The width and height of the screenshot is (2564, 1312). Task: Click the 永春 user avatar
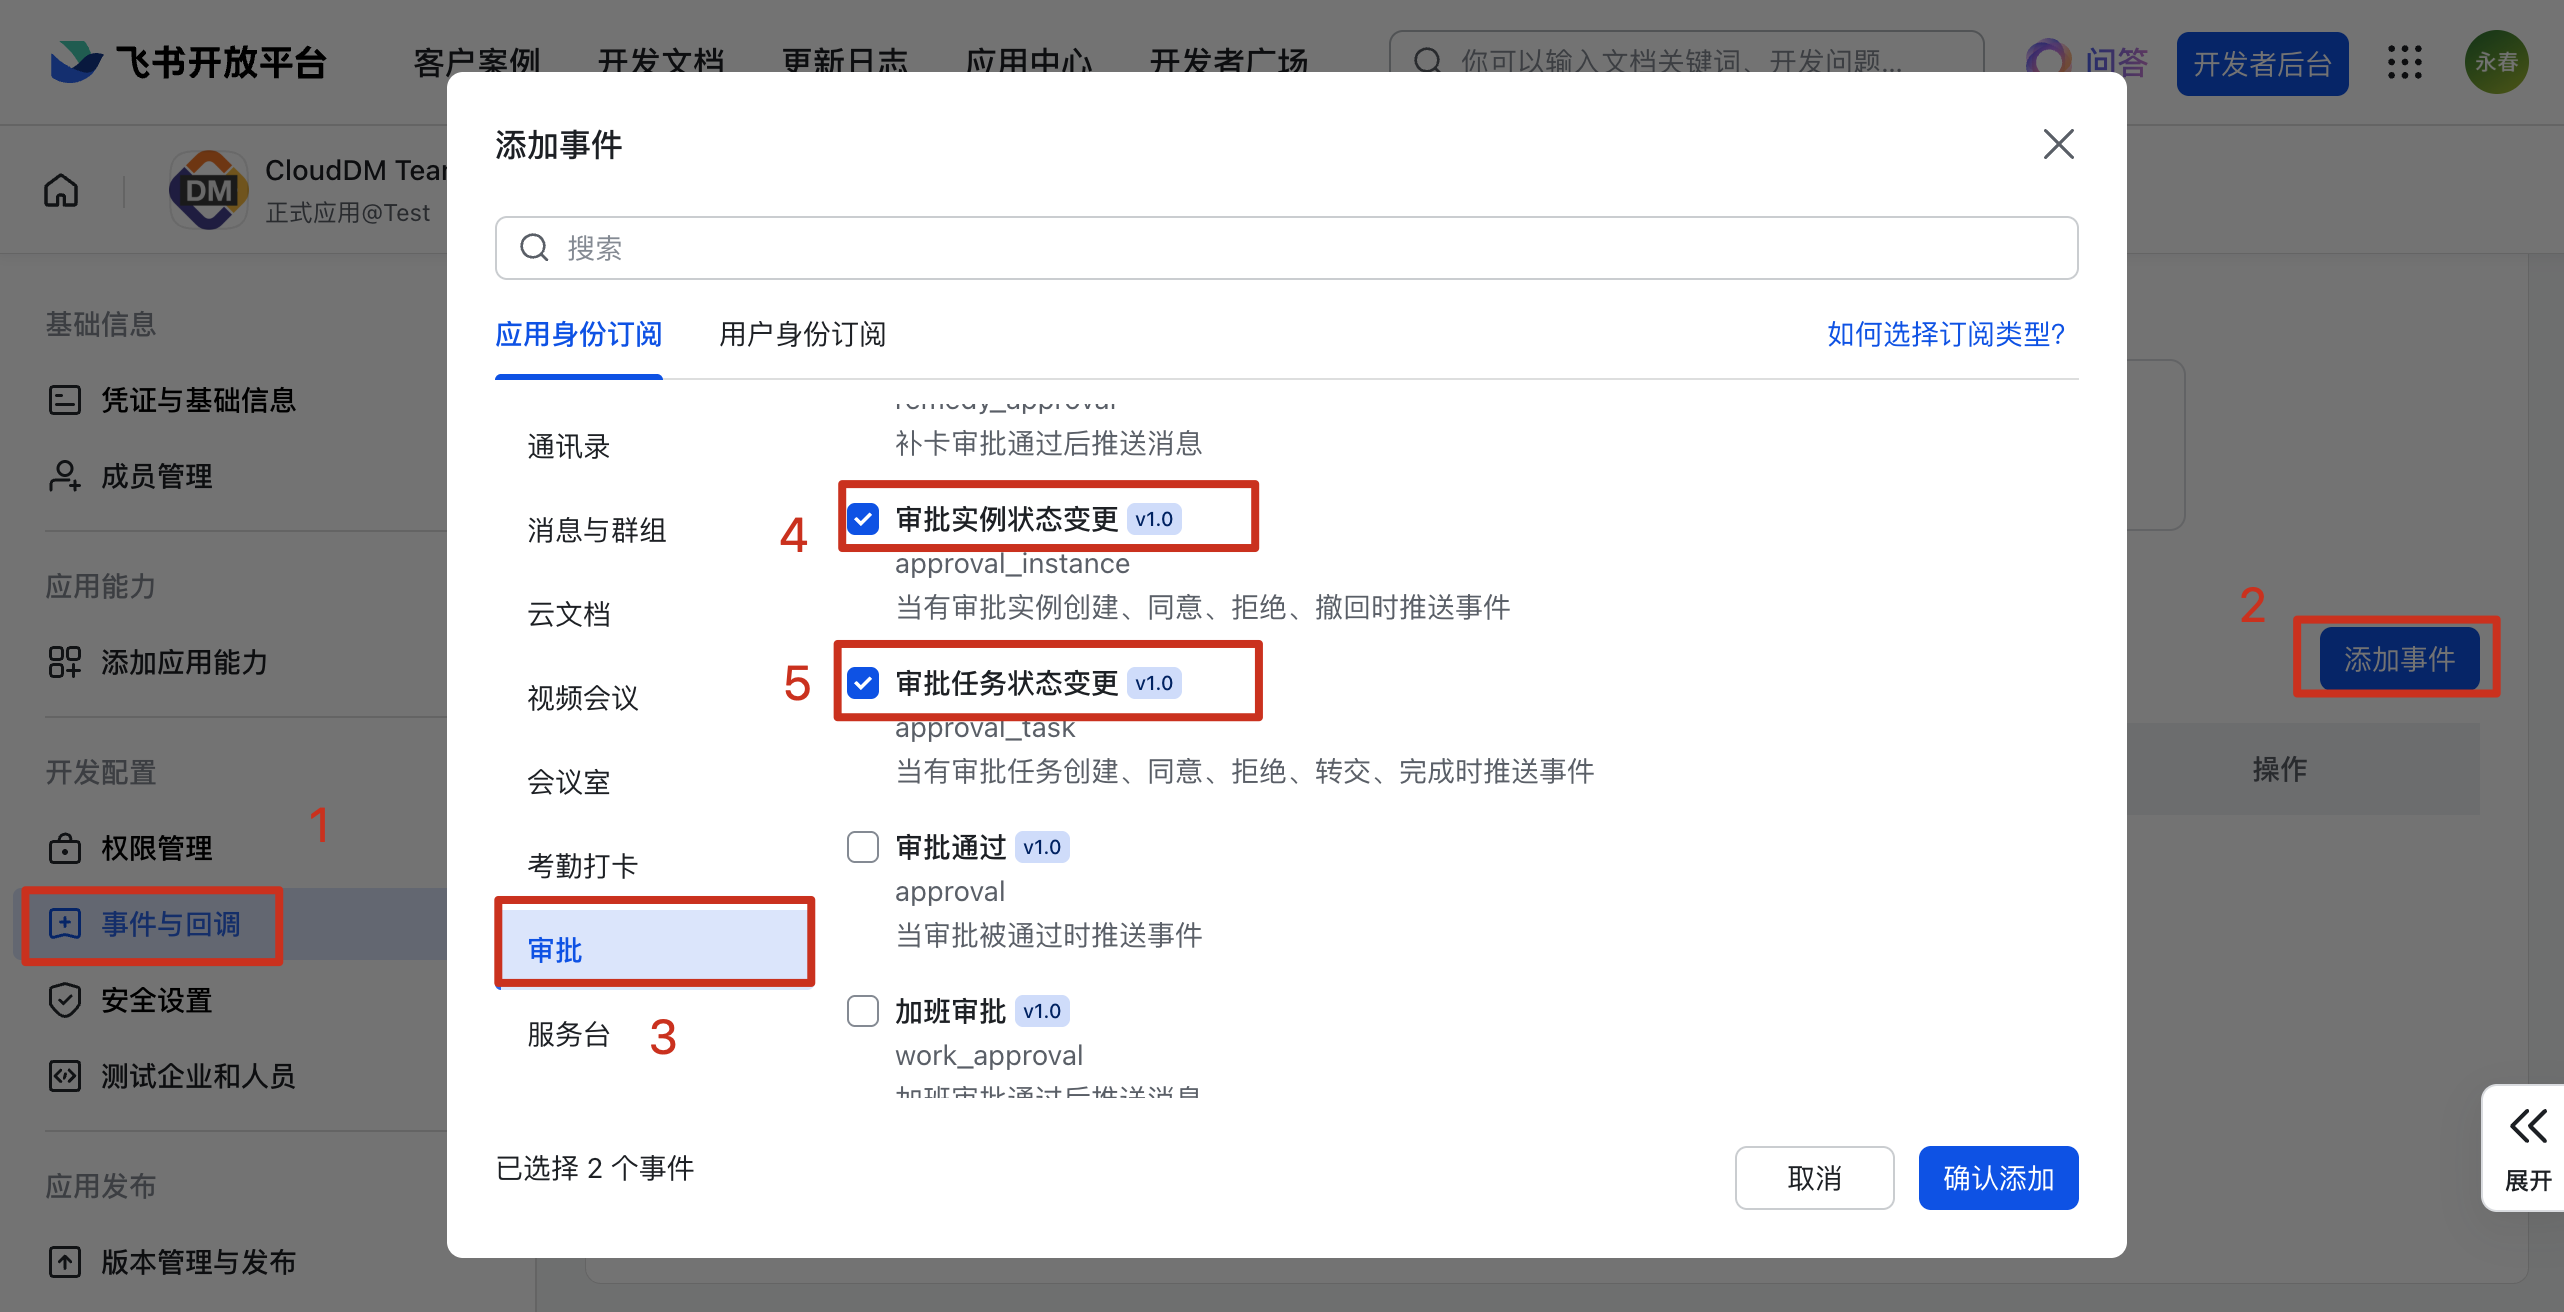(x=2496, y=62)
